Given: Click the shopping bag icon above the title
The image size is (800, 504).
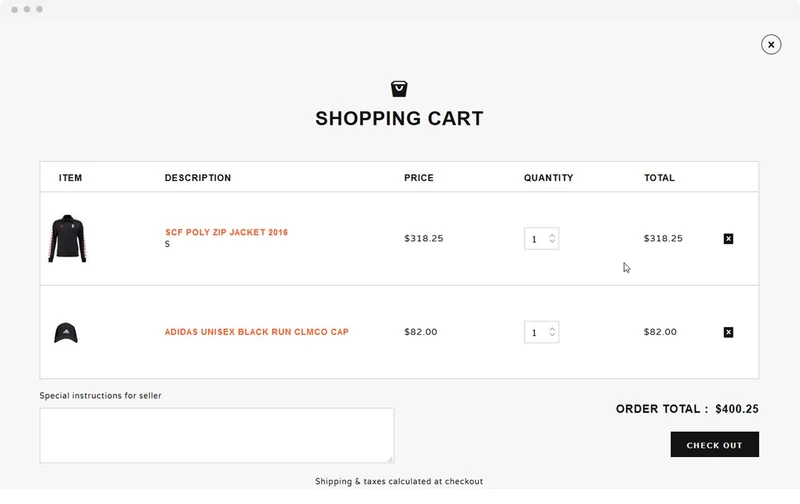Looking at the screenshot, I should (399, 89).
